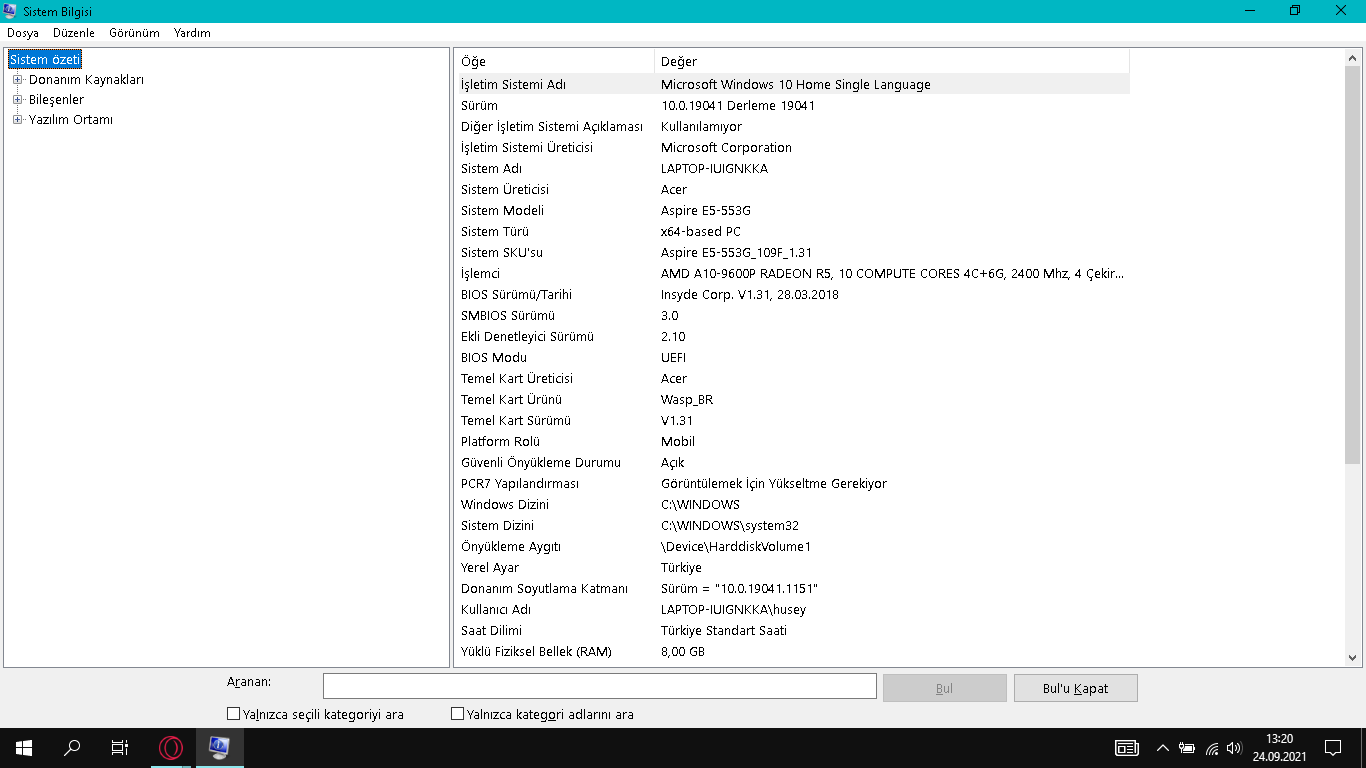This screenshot has height=768, width=1366.
Task: Launch Opera browser from taskbar
Action: (171, 748)
